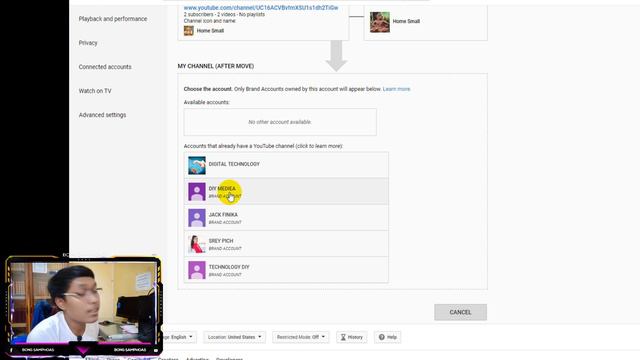The height and width of the screenshot is (360, 640).
Task: Select the TECHNOLOGY DIY brand account
Action: (286, 270)
